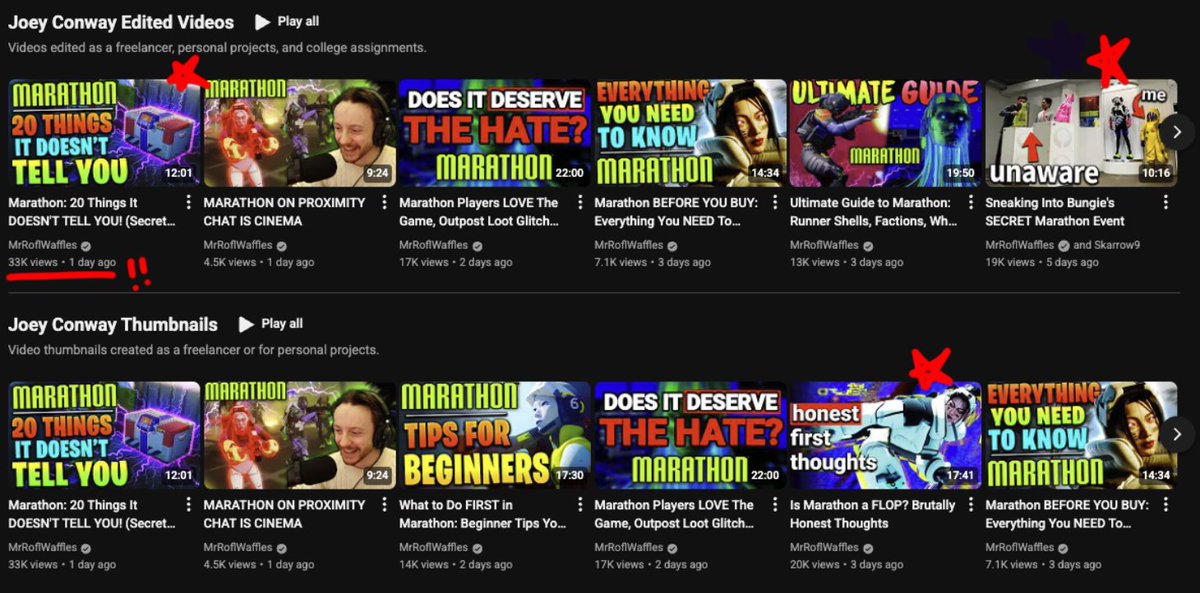
Task: Click 'Marathon BEFORE YOU BUY' title in Thumbnails shelf
Action: pyautogui.click(x=1067, y=514)
